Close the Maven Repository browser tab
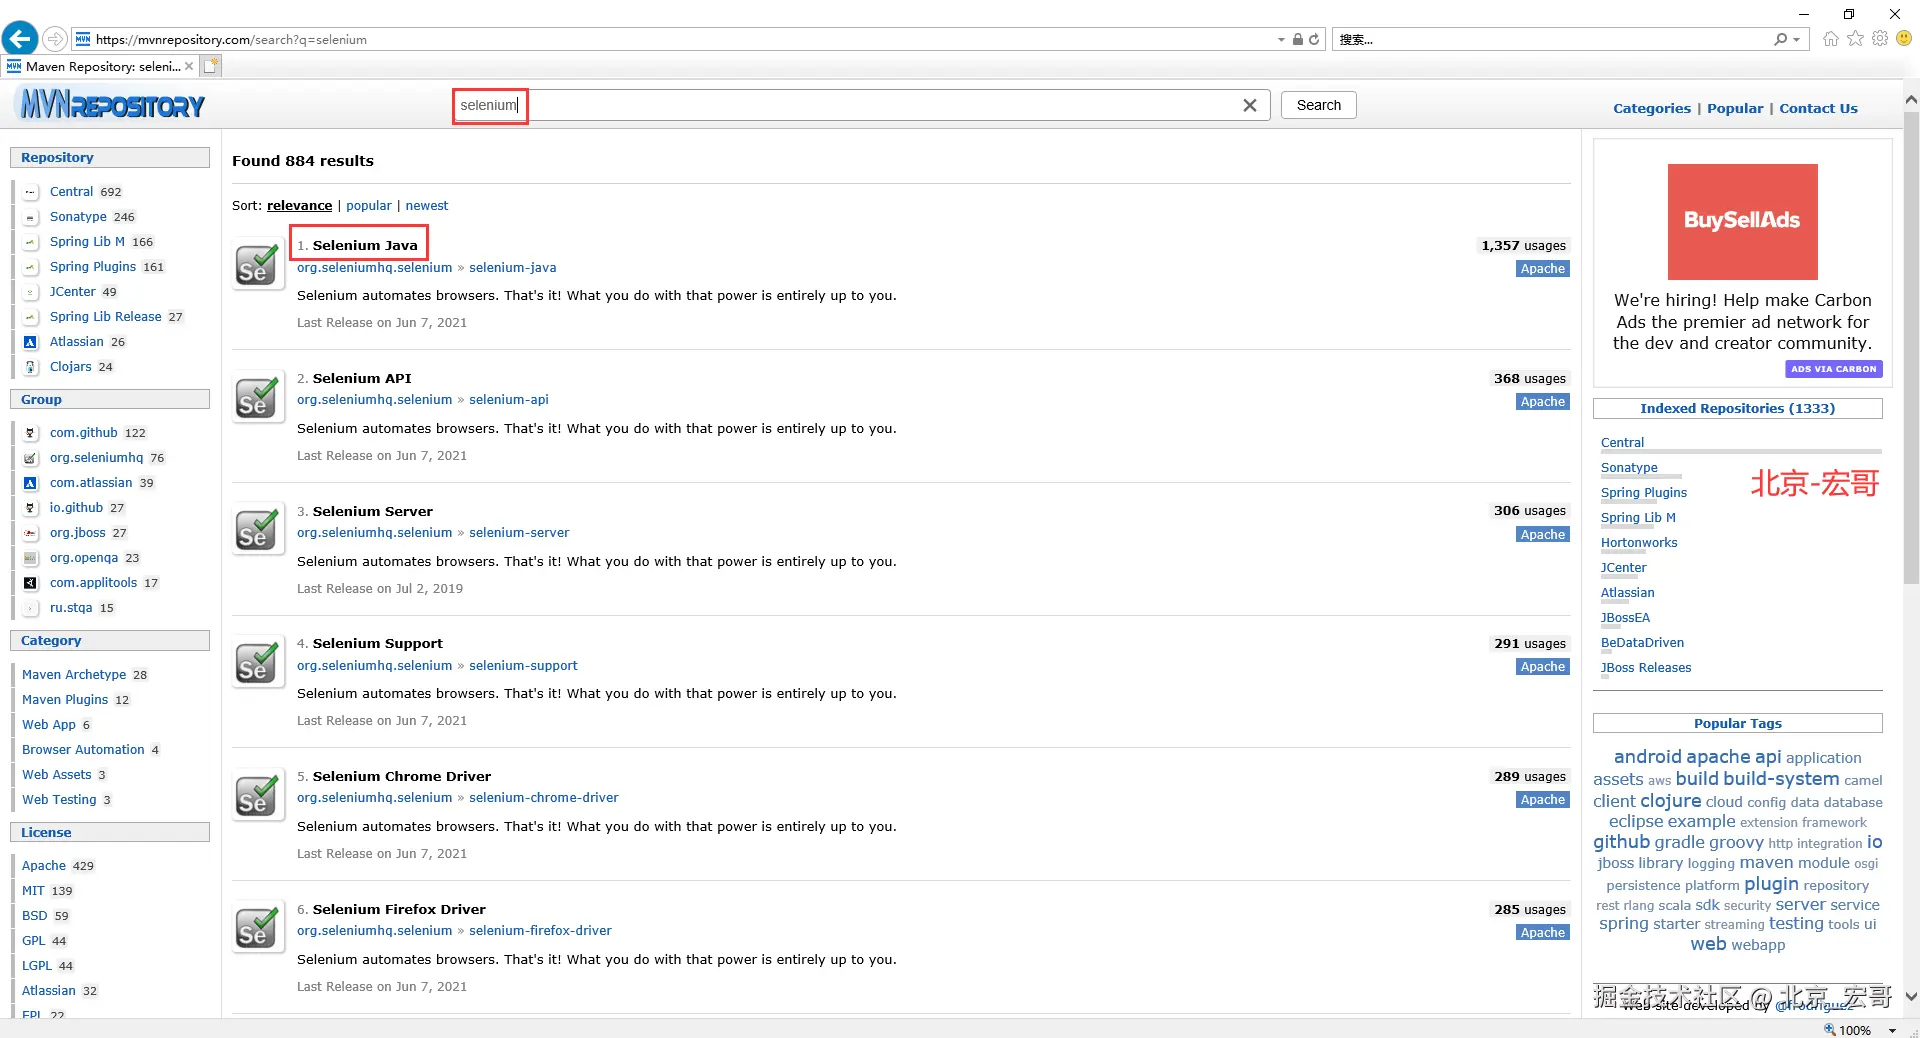This screenshot has width=1920, height=1038. point(189,66)
